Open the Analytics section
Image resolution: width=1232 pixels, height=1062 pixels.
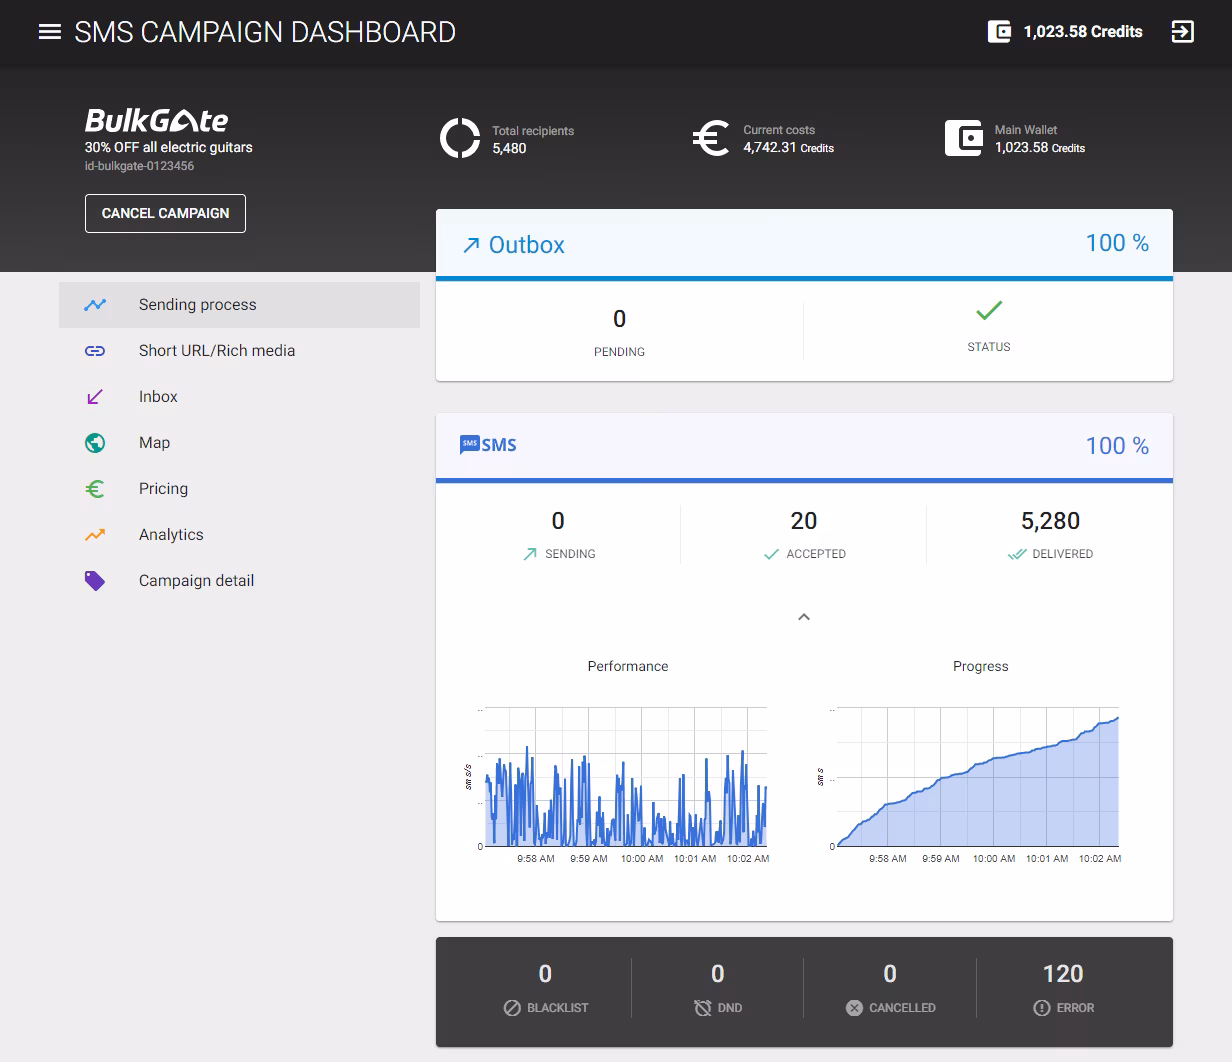(239, 535)
